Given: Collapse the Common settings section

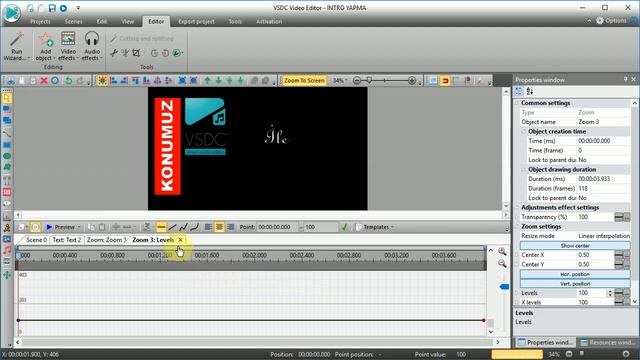Looking at the screenshot, I should click(517, 103).
